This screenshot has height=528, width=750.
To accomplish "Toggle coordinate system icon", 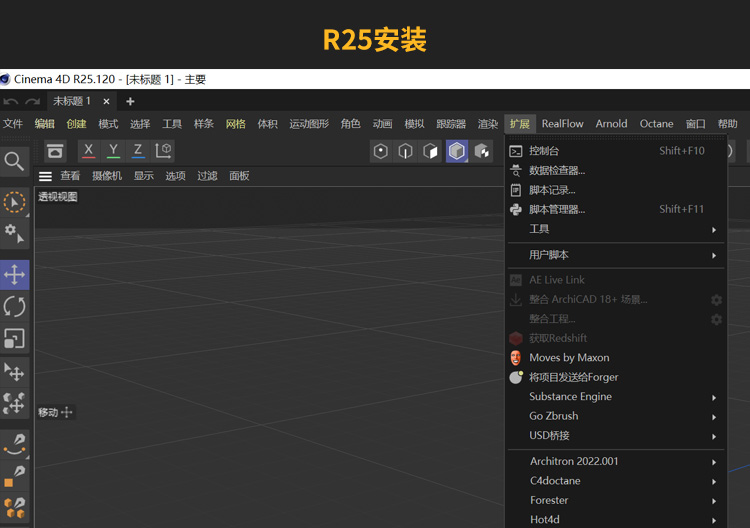I will click(163, 151).
